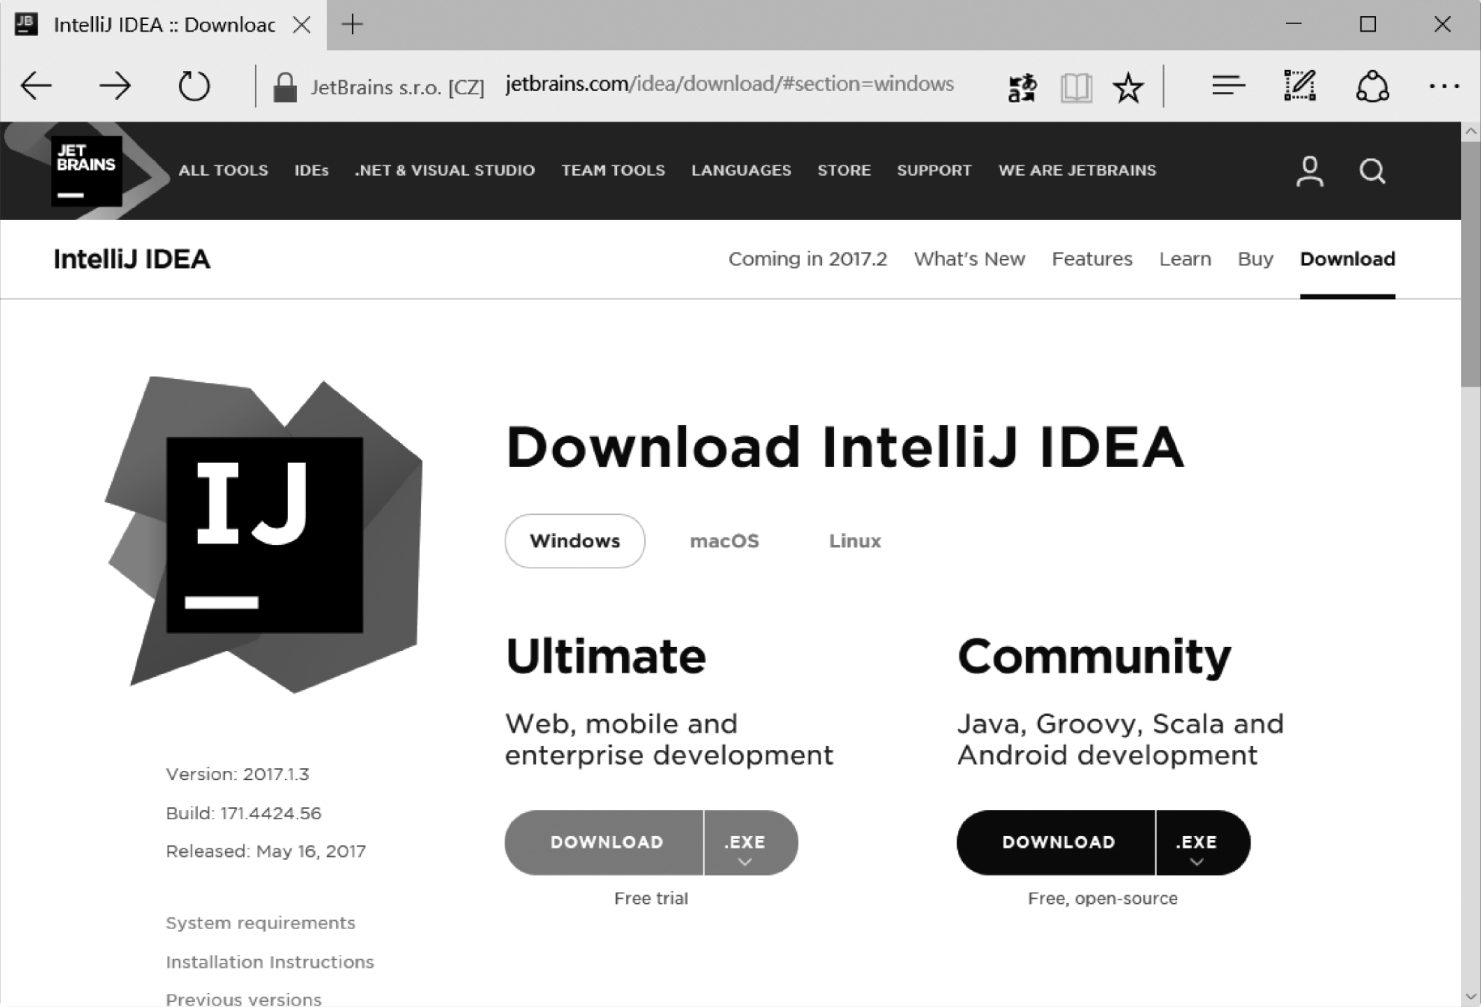Click the page vertical scrollbar thumb

click(1470, 263)
